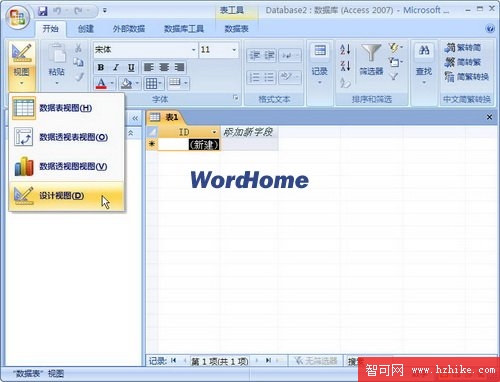
Task: Select 设计视图(D) from view menu
Action: click(67, 196)
